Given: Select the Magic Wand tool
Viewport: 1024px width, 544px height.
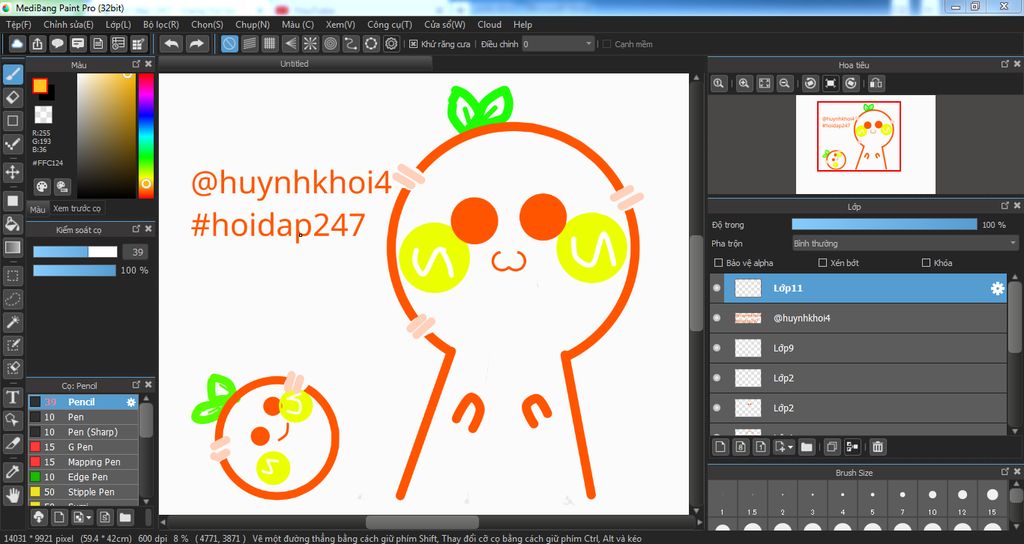Looking at the screenshot, I should click(x=12, y=322).
